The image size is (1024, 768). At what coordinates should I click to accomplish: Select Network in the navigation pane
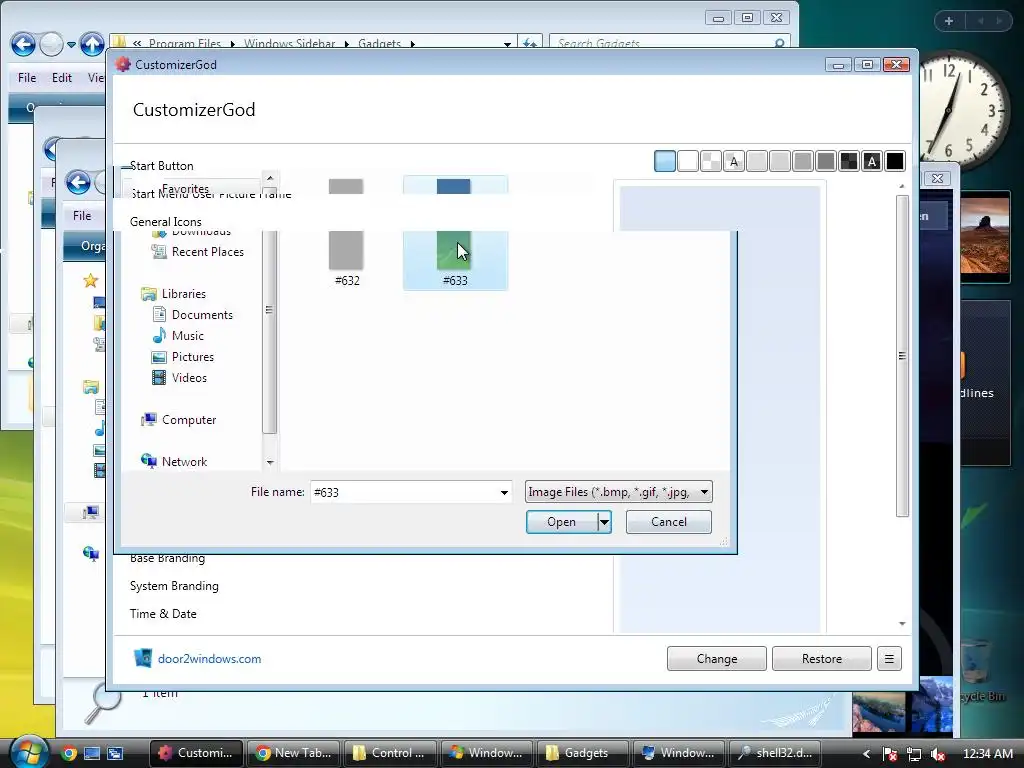(184, 462)
